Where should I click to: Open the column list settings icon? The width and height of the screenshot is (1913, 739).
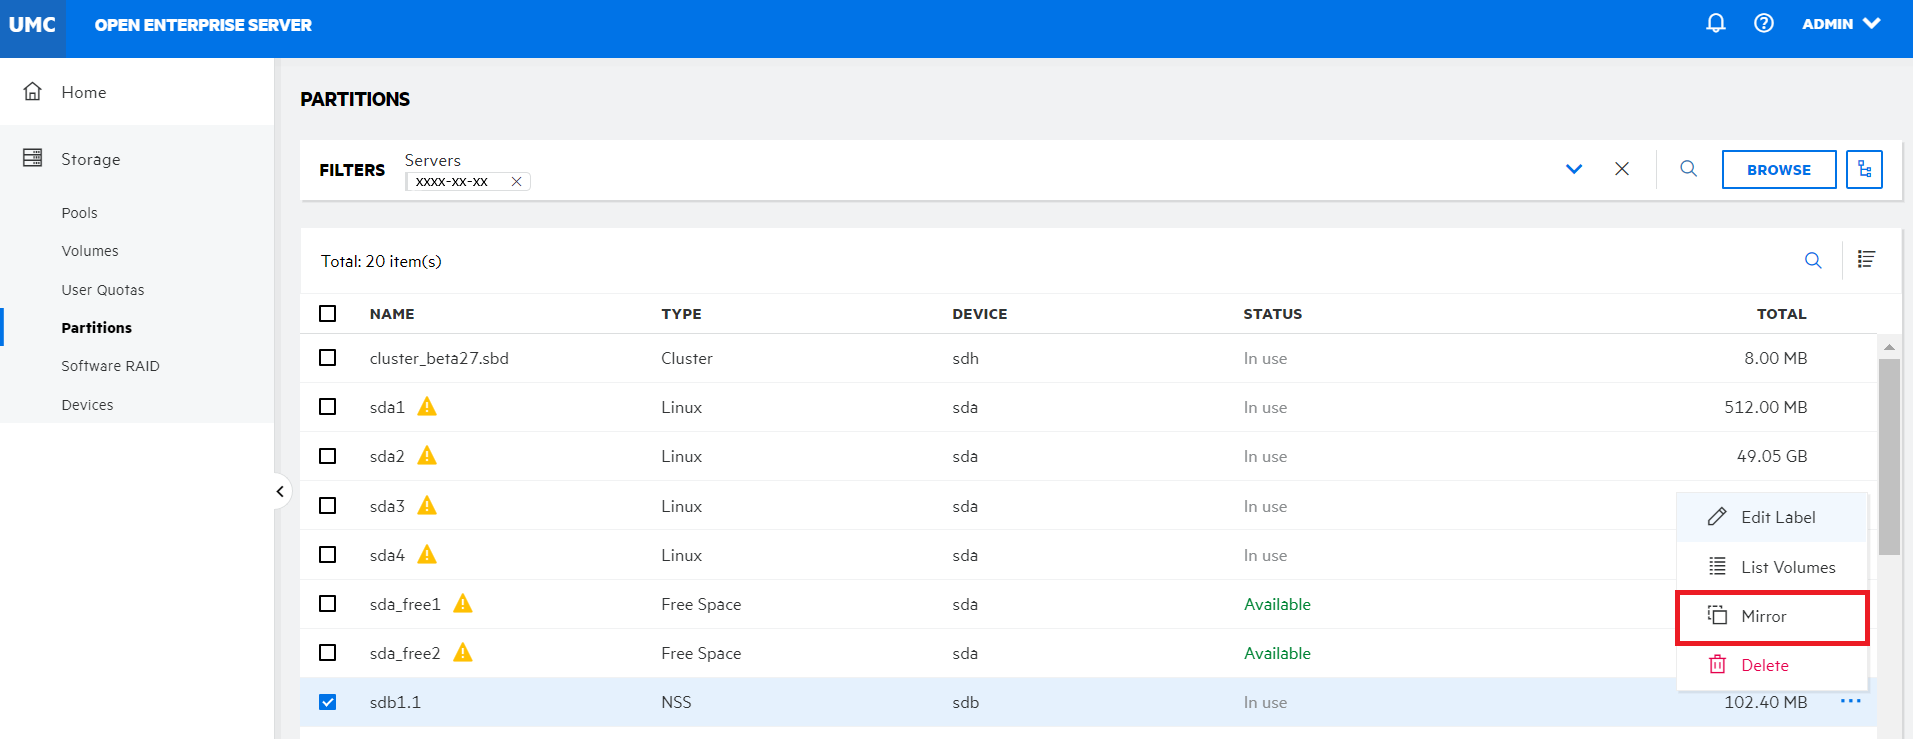pos(1865,260)
